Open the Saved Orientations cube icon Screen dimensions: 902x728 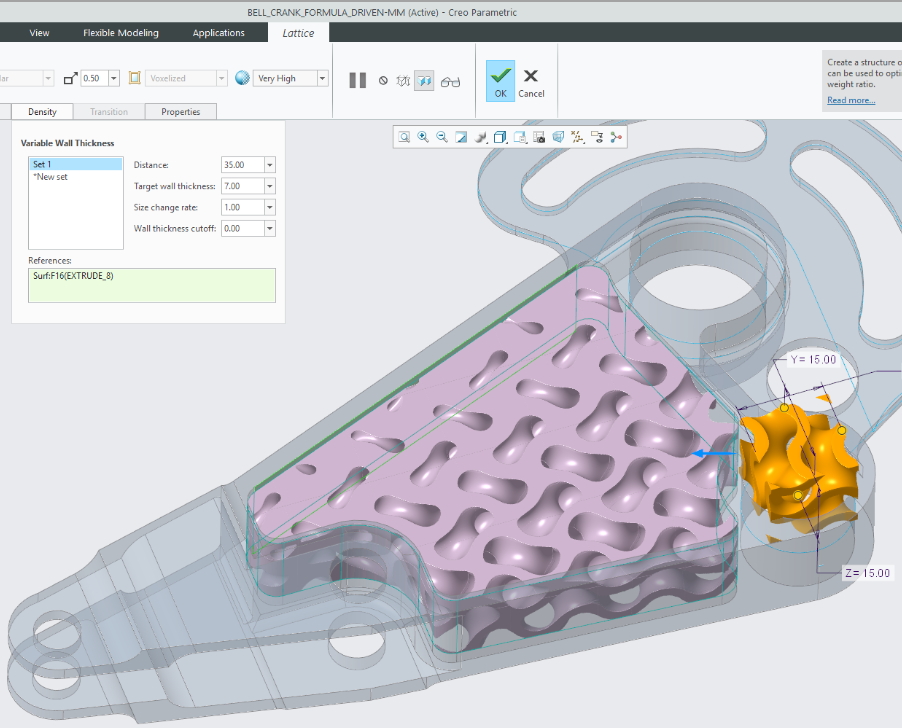[x=501, y=137]
